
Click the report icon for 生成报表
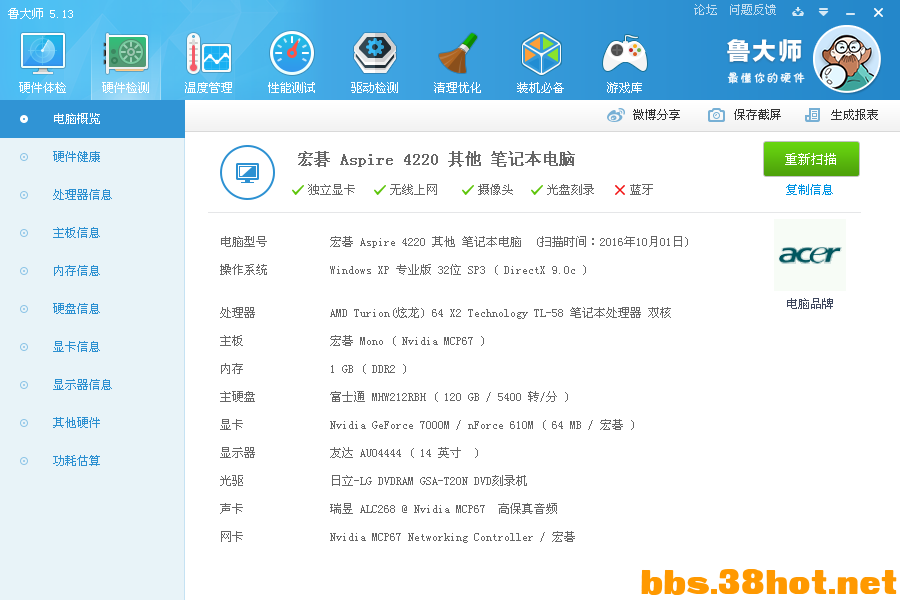point(812,115)
